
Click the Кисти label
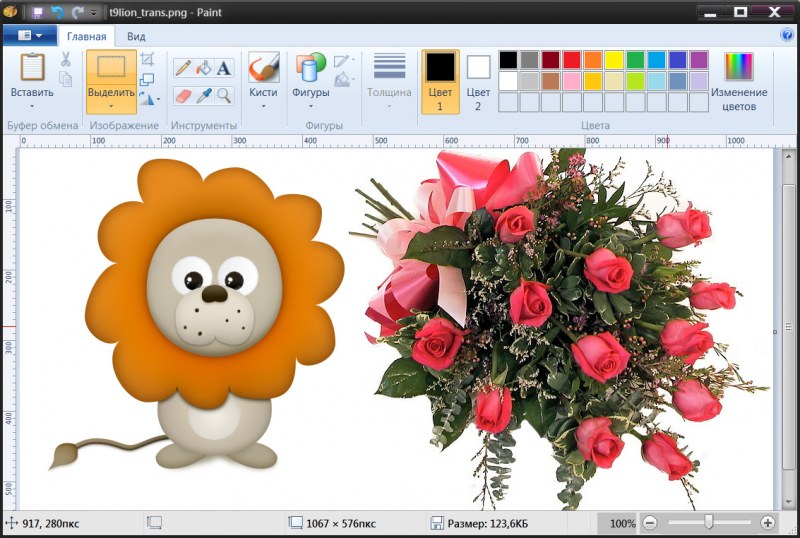263,92
